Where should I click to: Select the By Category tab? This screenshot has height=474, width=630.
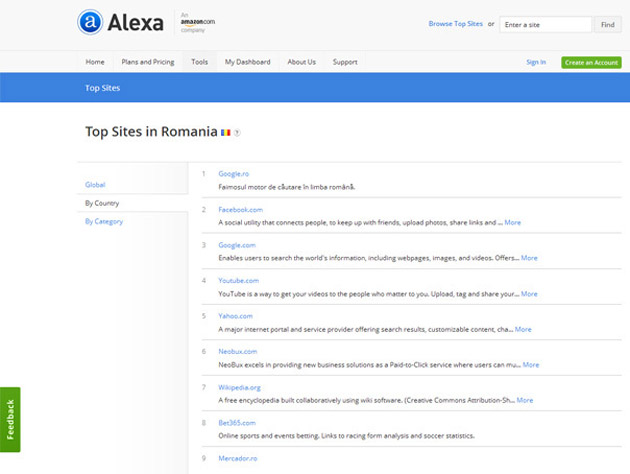click(104, 221)
